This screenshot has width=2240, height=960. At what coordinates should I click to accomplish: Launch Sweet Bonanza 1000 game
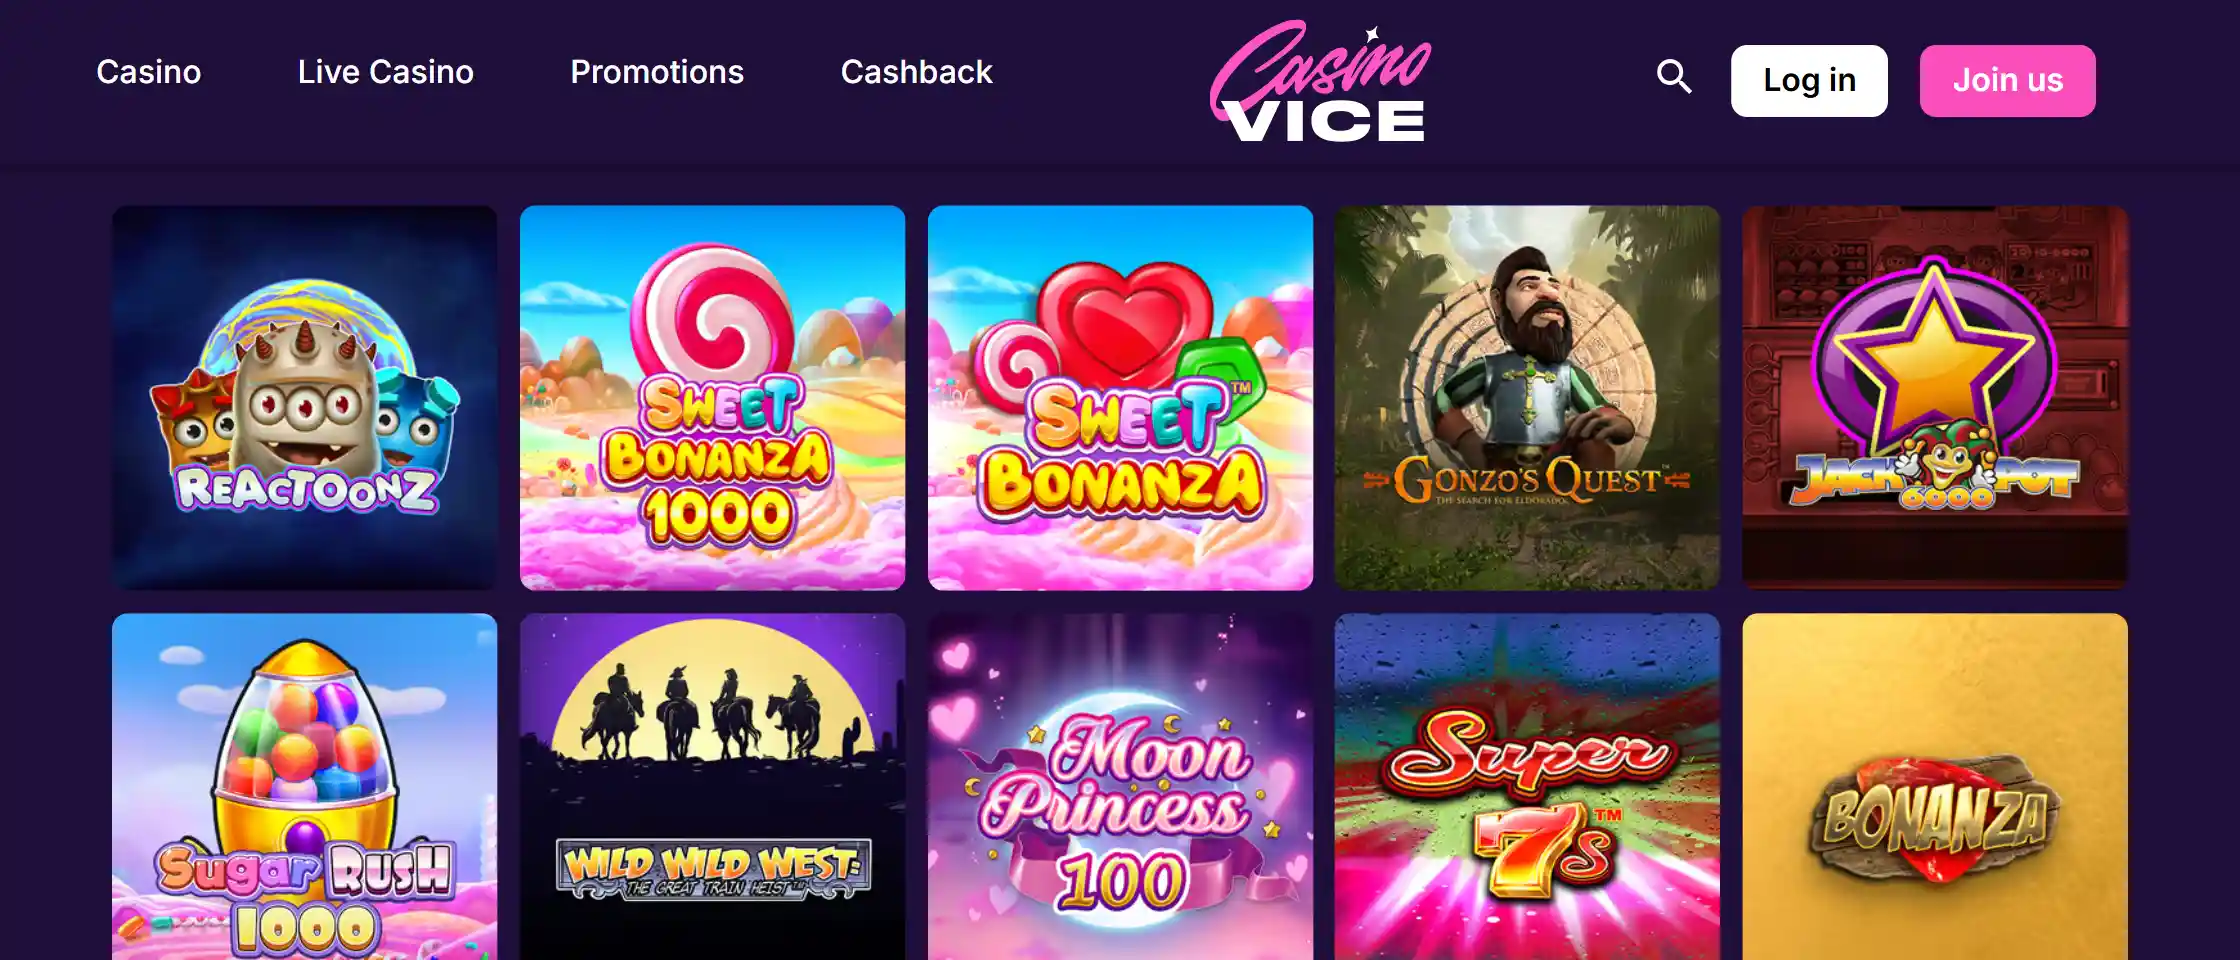(x=713, y=398)
